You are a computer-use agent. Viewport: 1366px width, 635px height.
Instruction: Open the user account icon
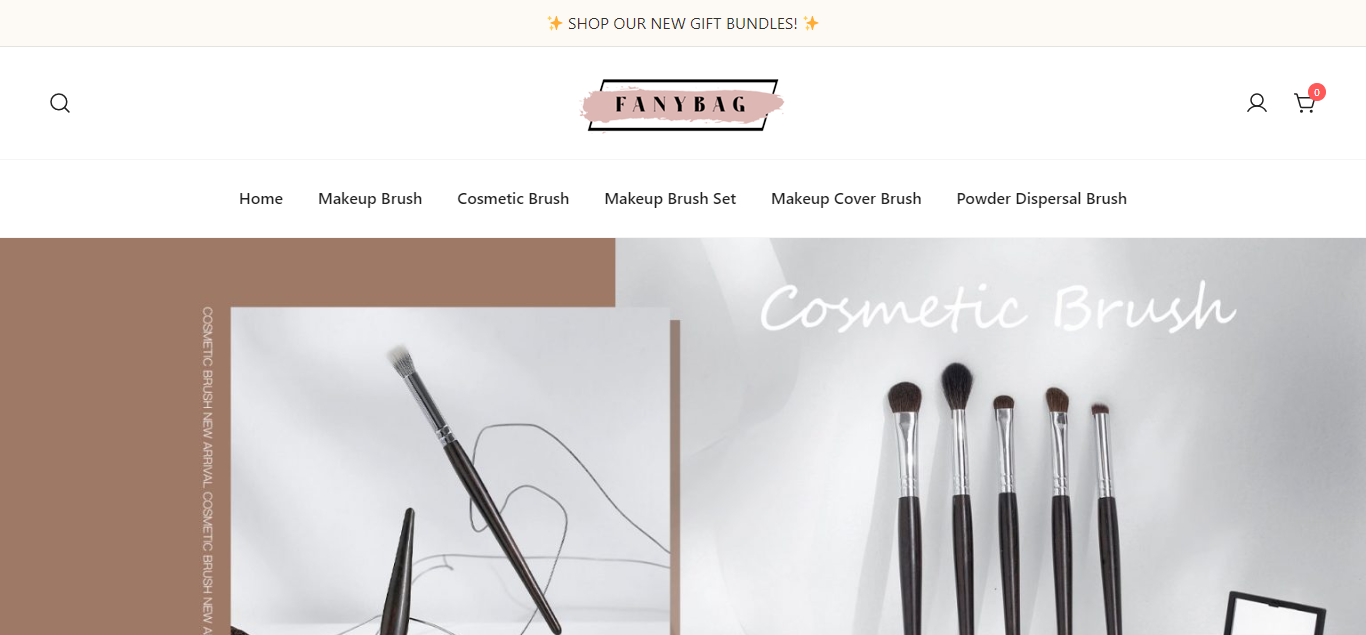pos(1257,103)
